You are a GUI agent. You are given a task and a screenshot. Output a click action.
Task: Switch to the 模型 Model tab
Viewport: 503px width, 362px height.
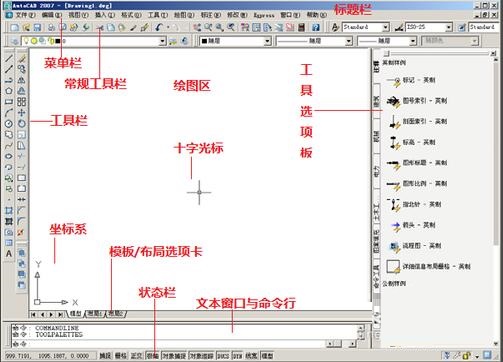[76, 314]
